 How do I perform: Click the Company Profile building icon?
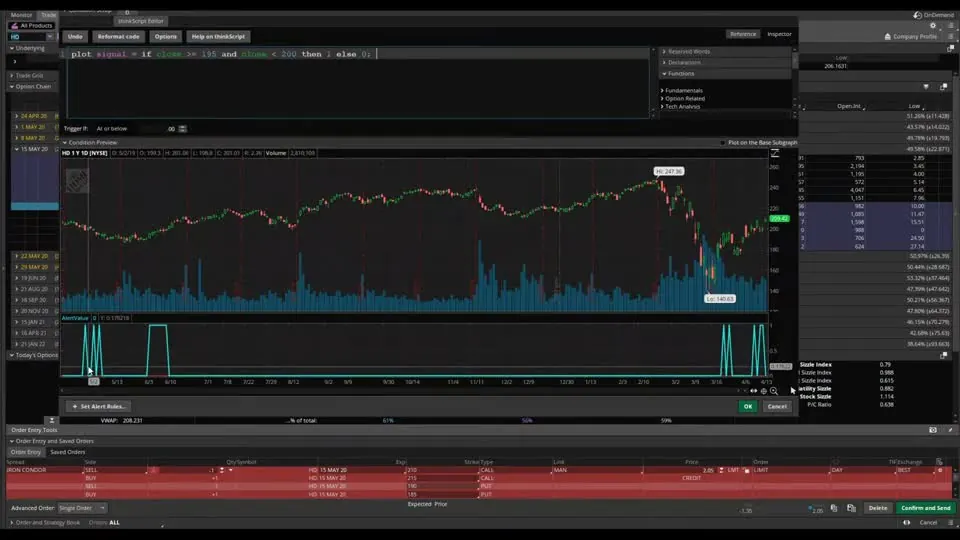(888, 37)
